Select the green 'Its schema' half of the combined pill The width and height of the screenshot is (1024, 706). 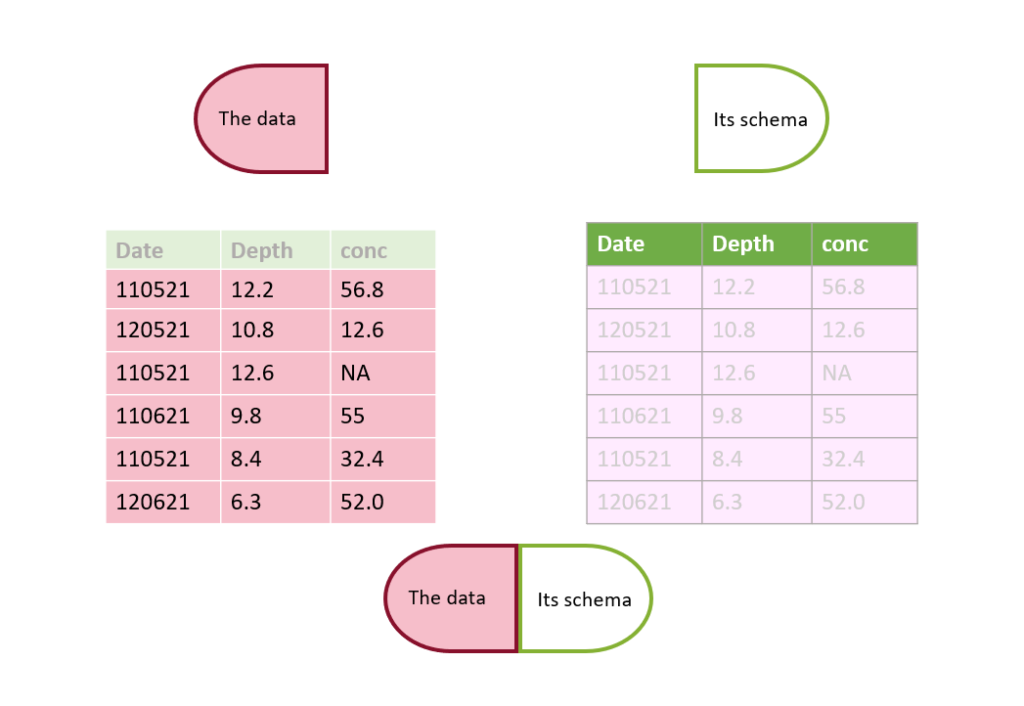coord(586,598)
